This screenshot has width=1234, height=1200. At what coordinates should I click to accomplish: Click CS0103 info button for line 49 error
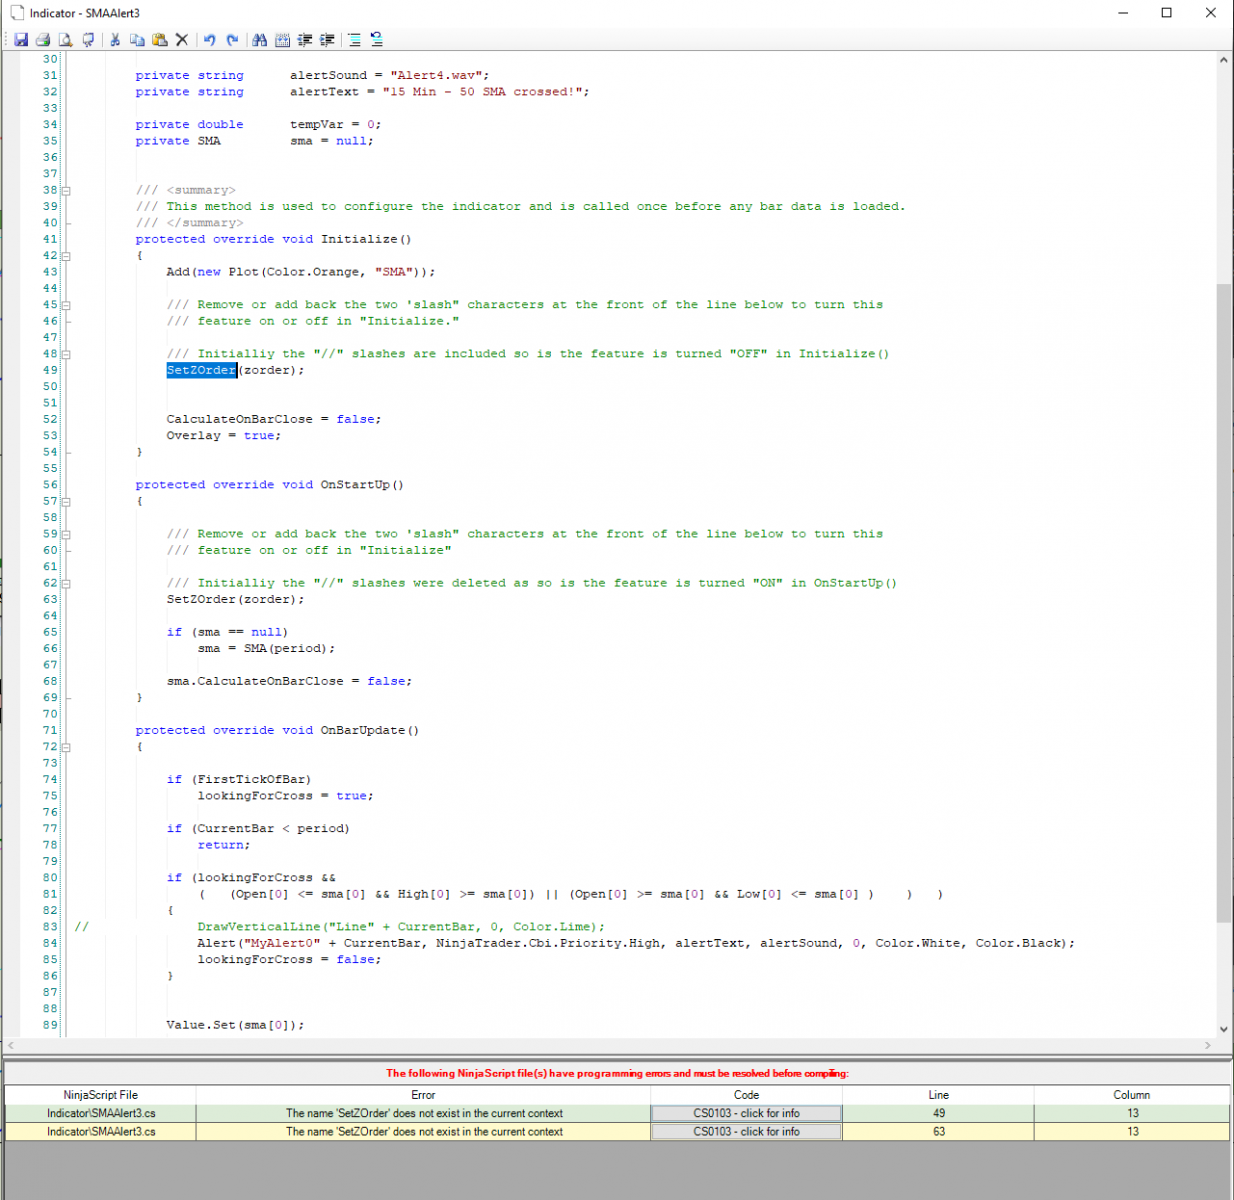point(746,1113)
